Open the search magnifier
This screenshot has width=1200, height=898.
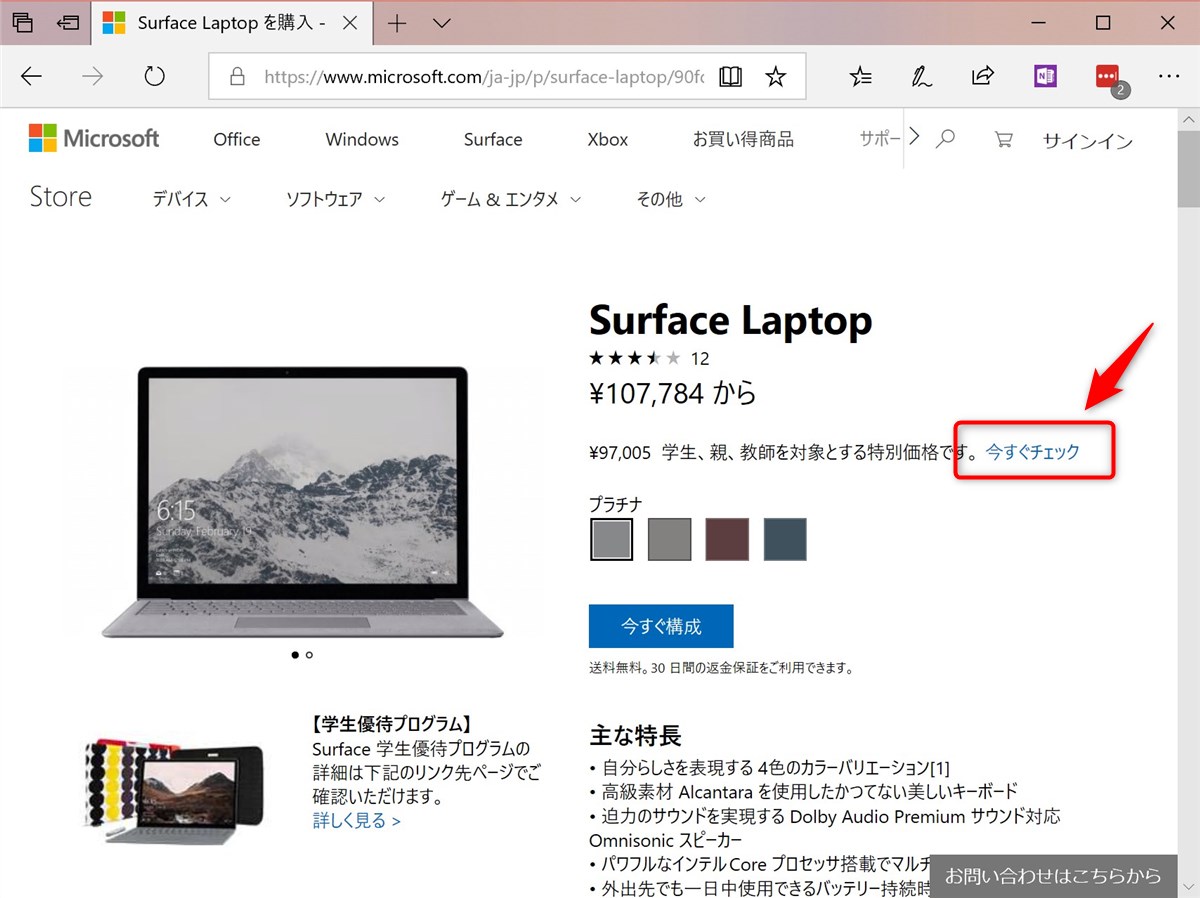click(x=945, y=140)
